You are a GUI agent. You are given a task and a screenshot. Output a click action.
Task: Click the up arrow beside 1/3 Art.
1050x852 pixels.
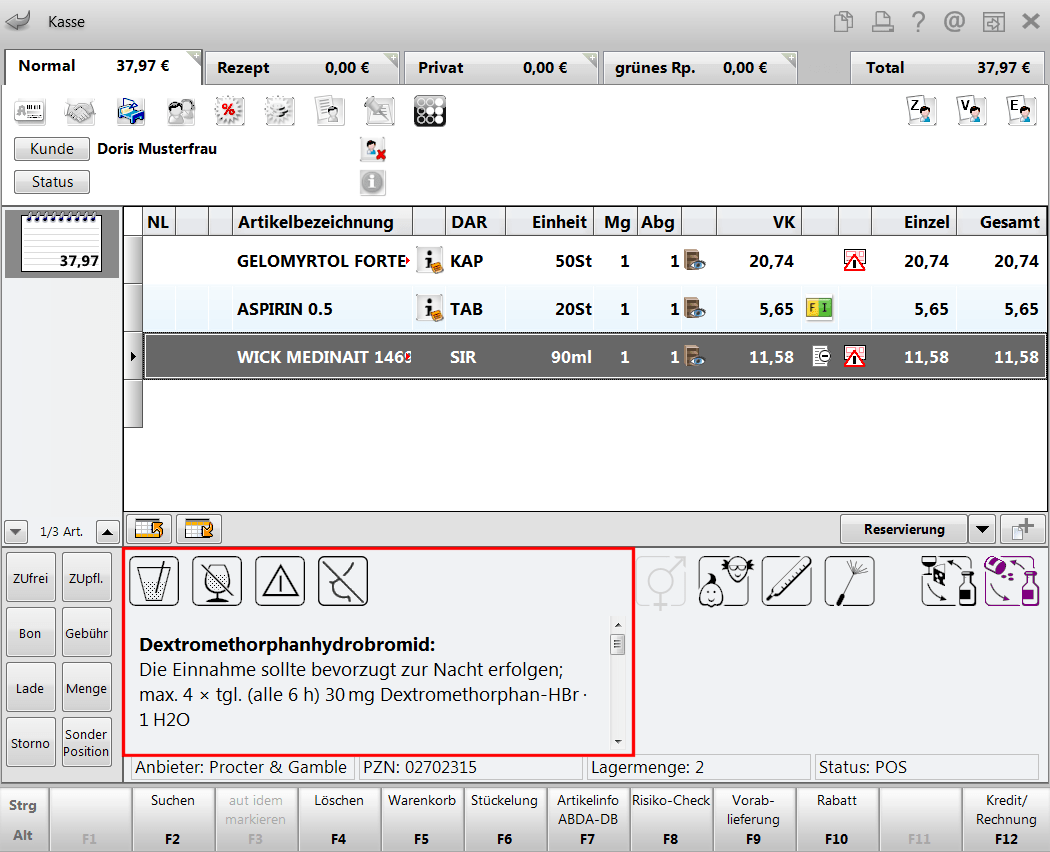point(107,532)
